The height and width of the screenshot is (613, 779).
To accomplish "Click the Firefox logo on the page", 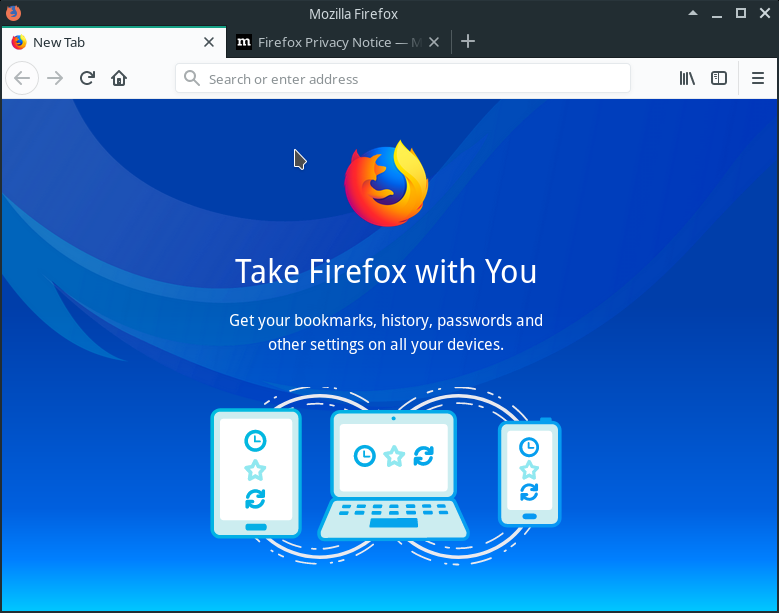I will point(387,183).
